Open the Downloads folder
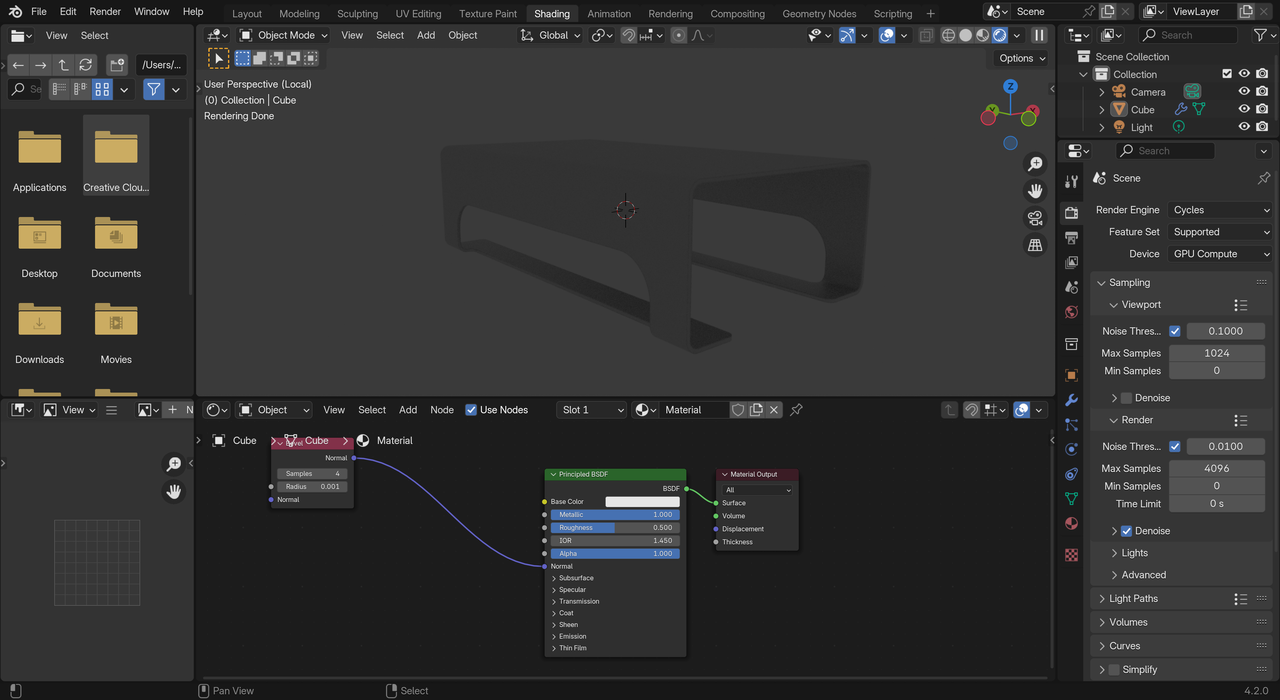 40,331
